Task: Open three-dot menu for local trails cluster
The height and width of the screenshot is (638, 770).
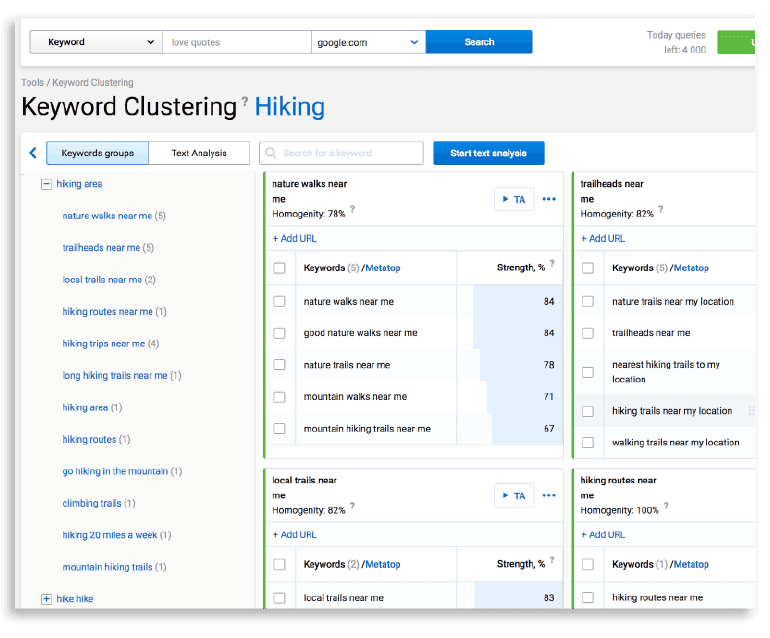Action: point(549,495)
